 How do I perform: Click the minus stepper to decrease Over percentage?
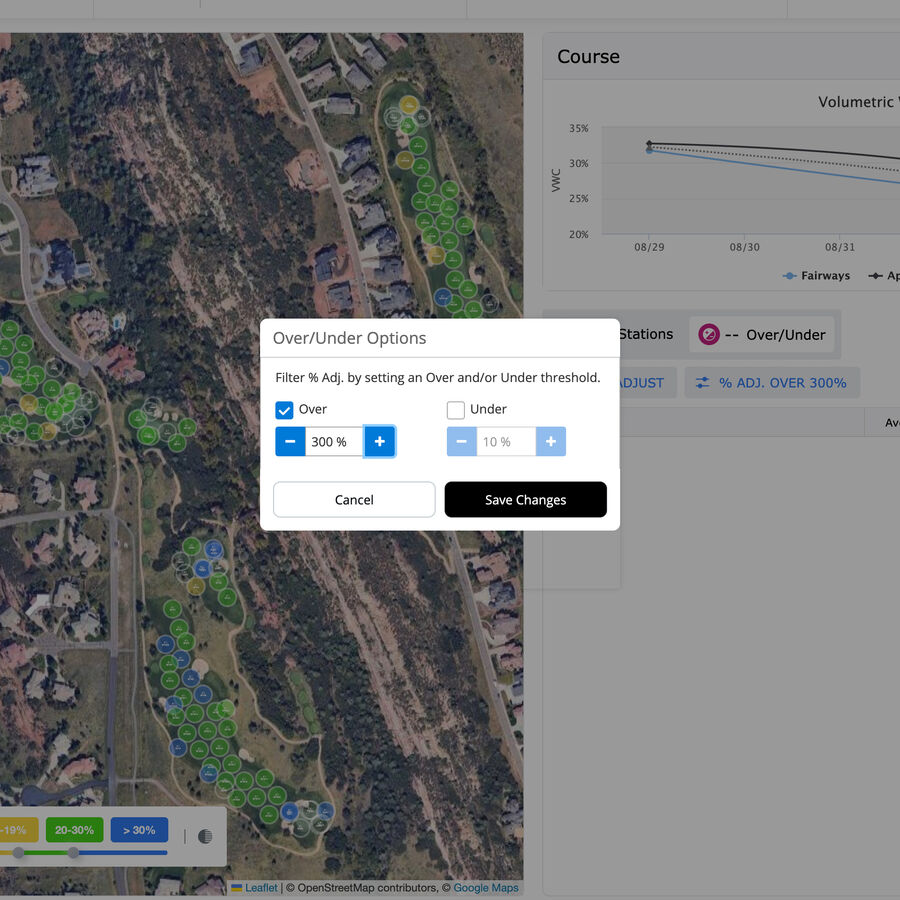click(x=290, y=441)
